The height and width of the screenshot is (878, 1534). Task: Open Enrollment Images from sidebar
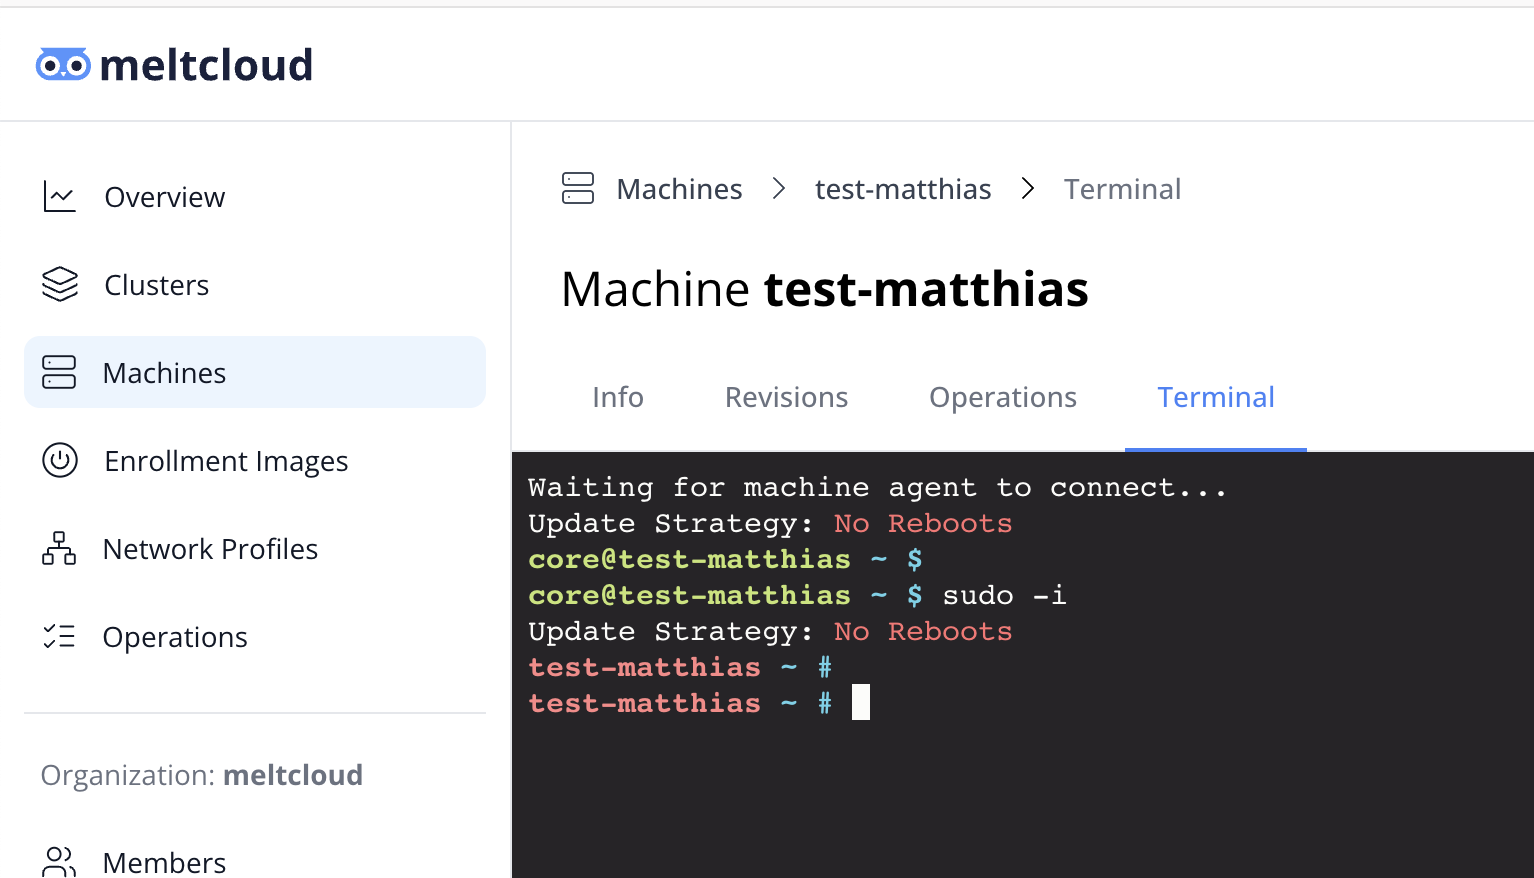pos(226,461)
